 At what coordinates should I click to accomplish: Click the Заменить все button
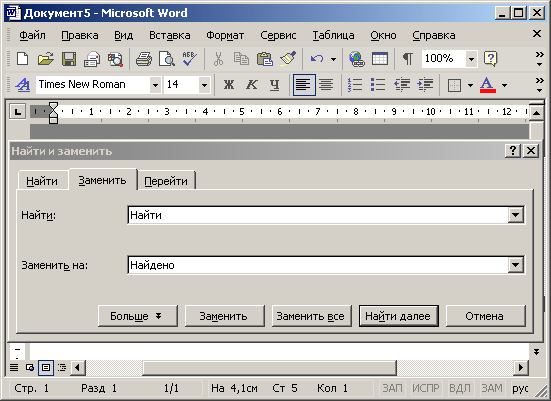312,316
